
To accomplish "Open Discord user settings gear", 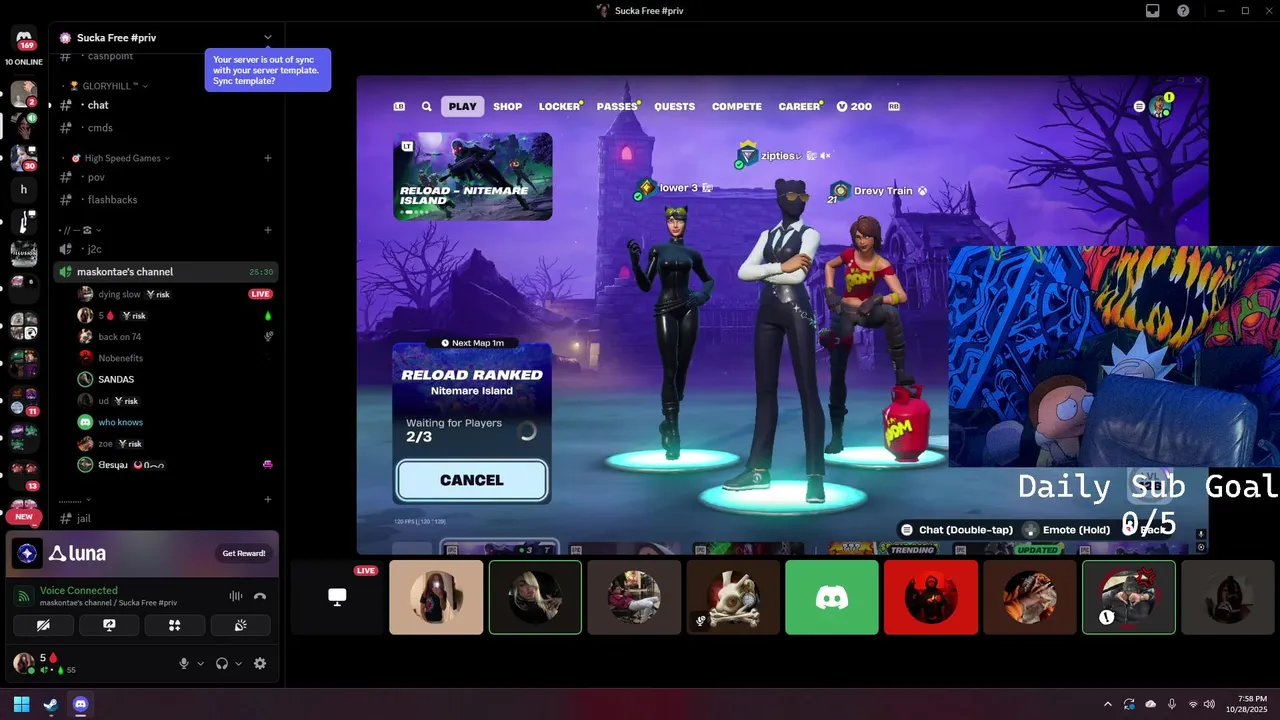I will click(x=260, y=663).
